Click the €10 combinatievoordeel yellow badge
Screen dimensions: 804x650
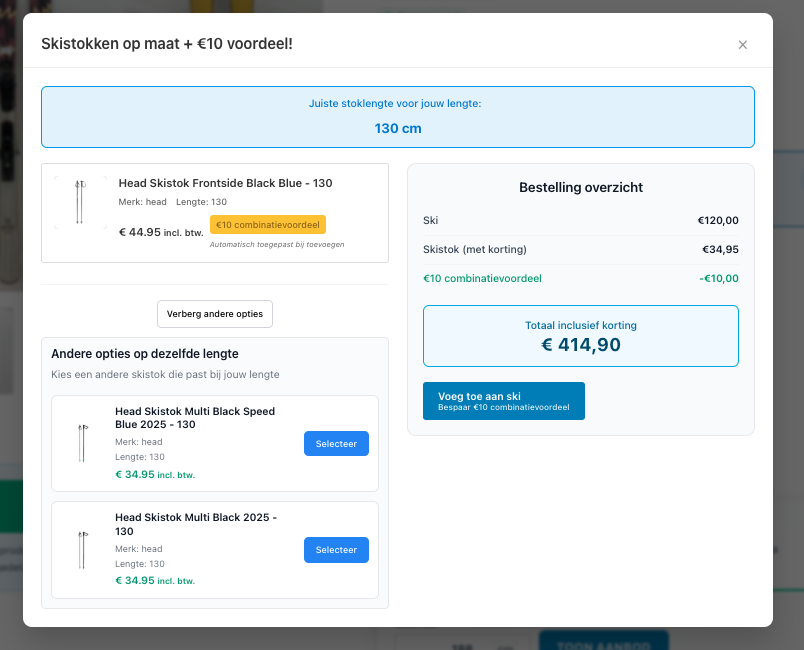(x=268, y=225)
